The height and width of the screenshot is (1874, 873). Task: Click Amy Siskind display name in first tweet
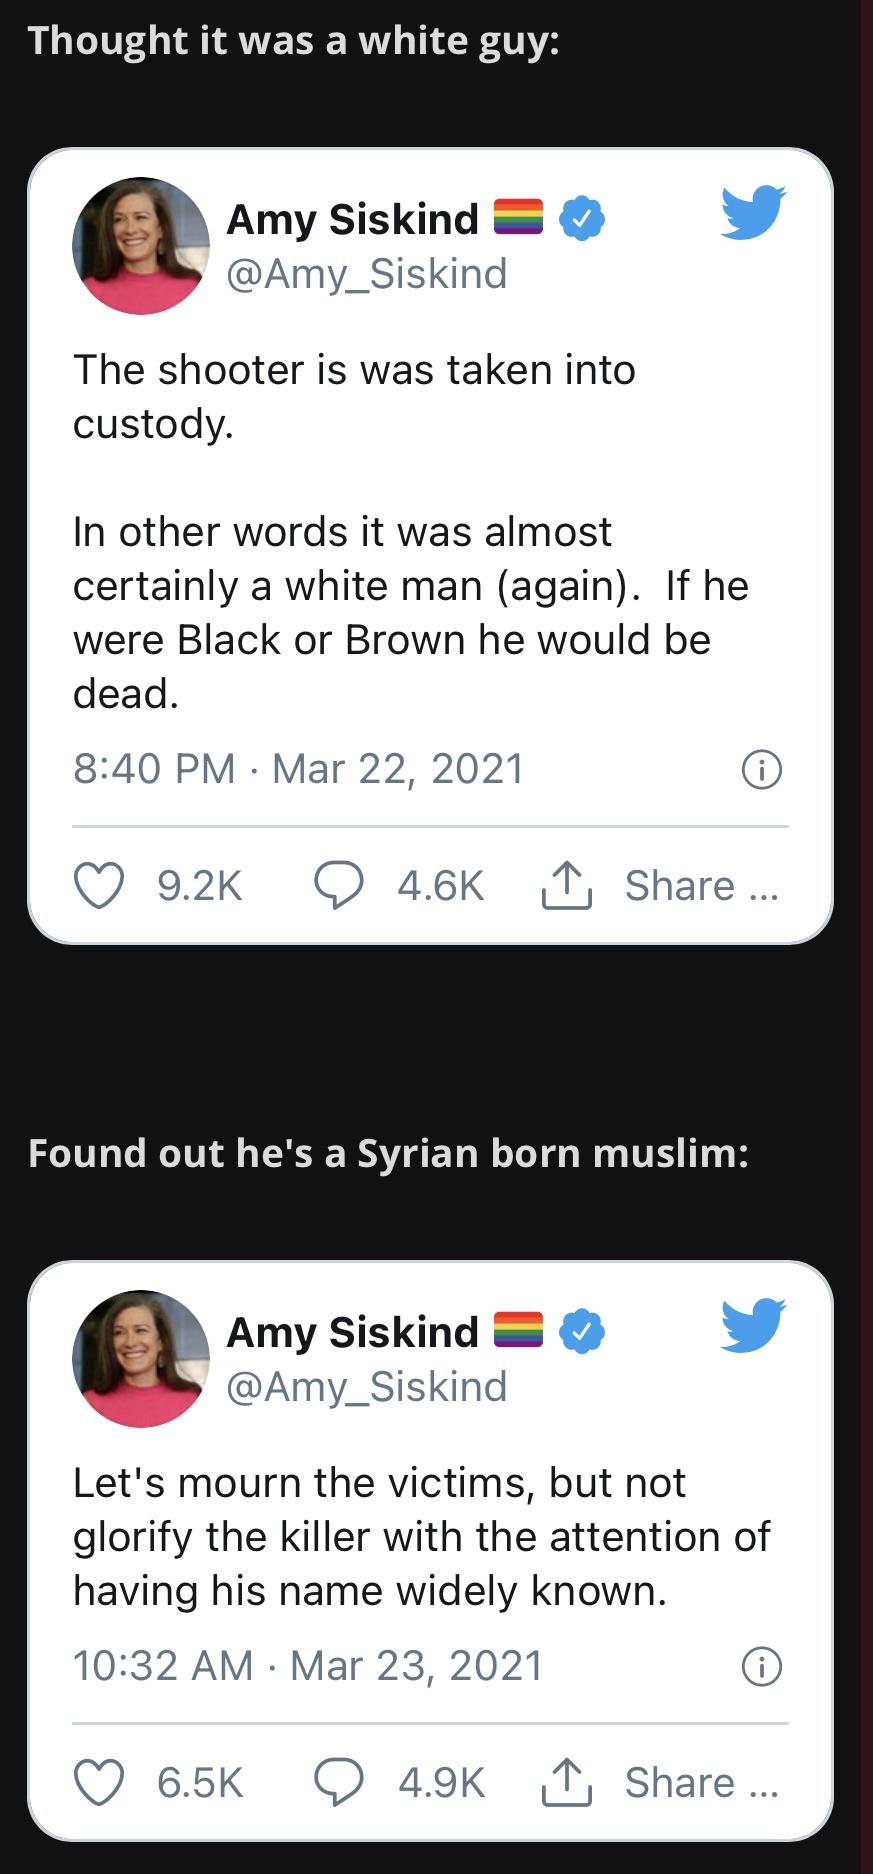(x=353, y=219)
